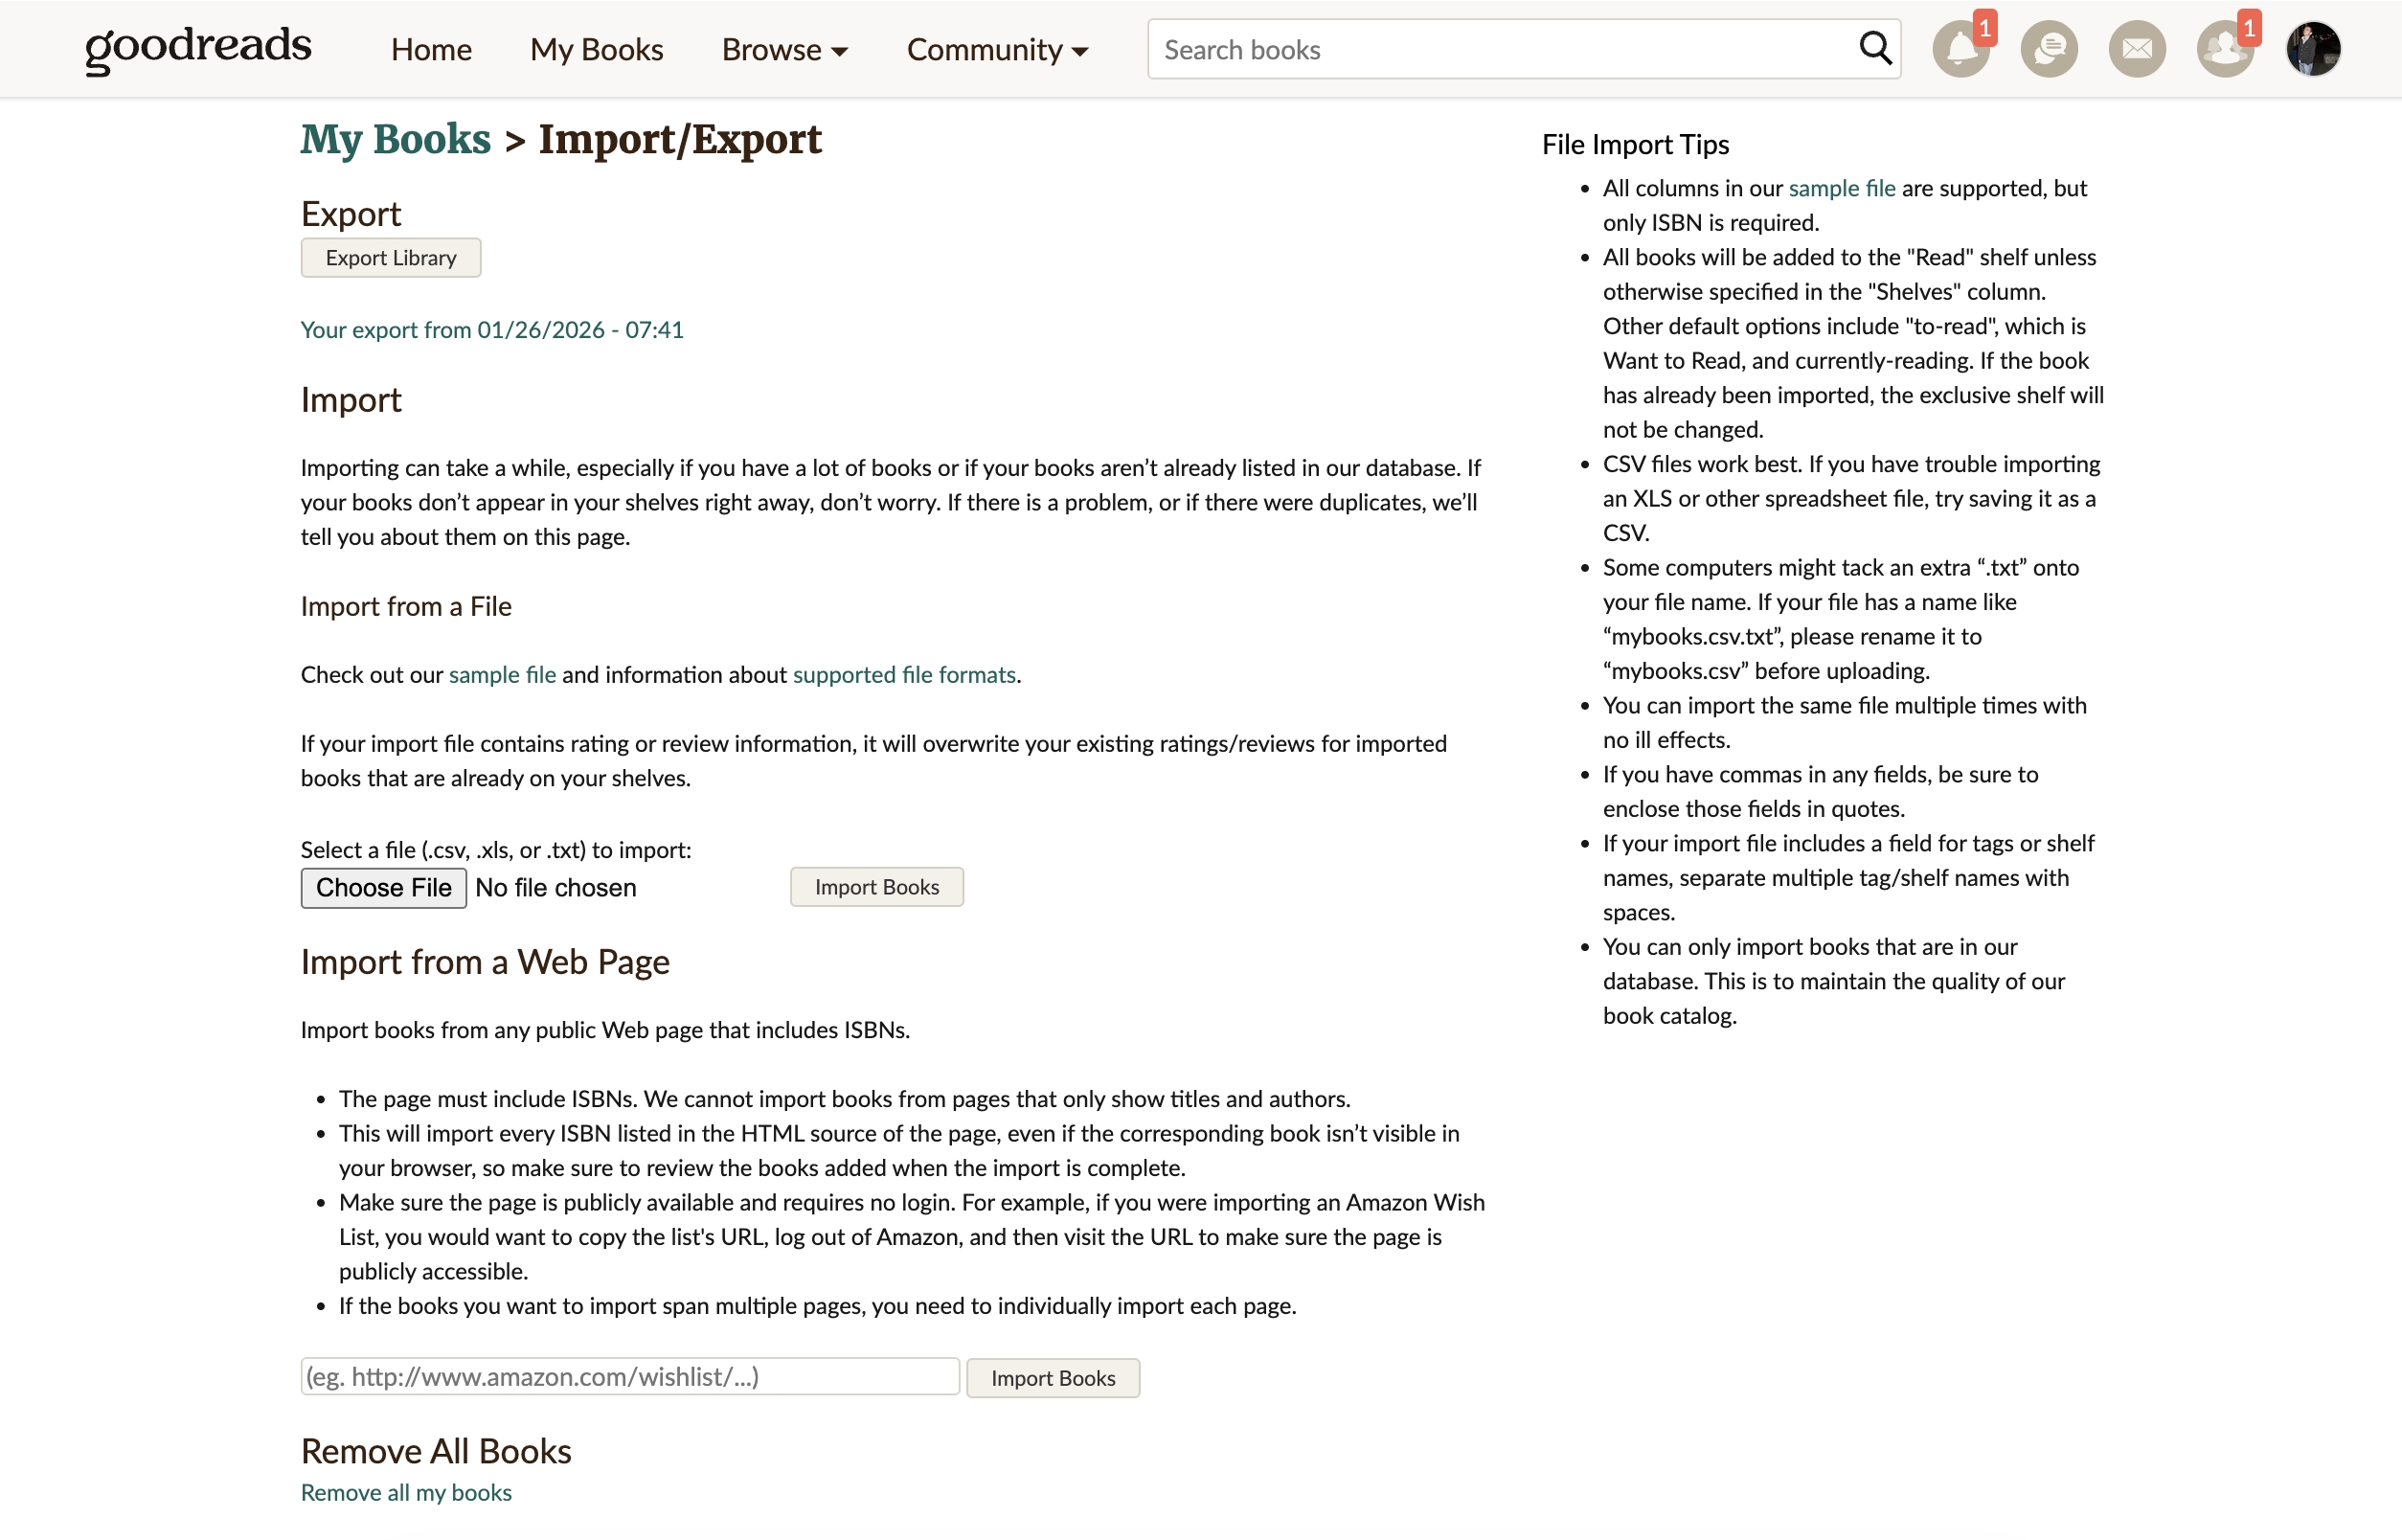Click the goodreads logo
Screen dimensions: 2402x1540
click(197, 47)
